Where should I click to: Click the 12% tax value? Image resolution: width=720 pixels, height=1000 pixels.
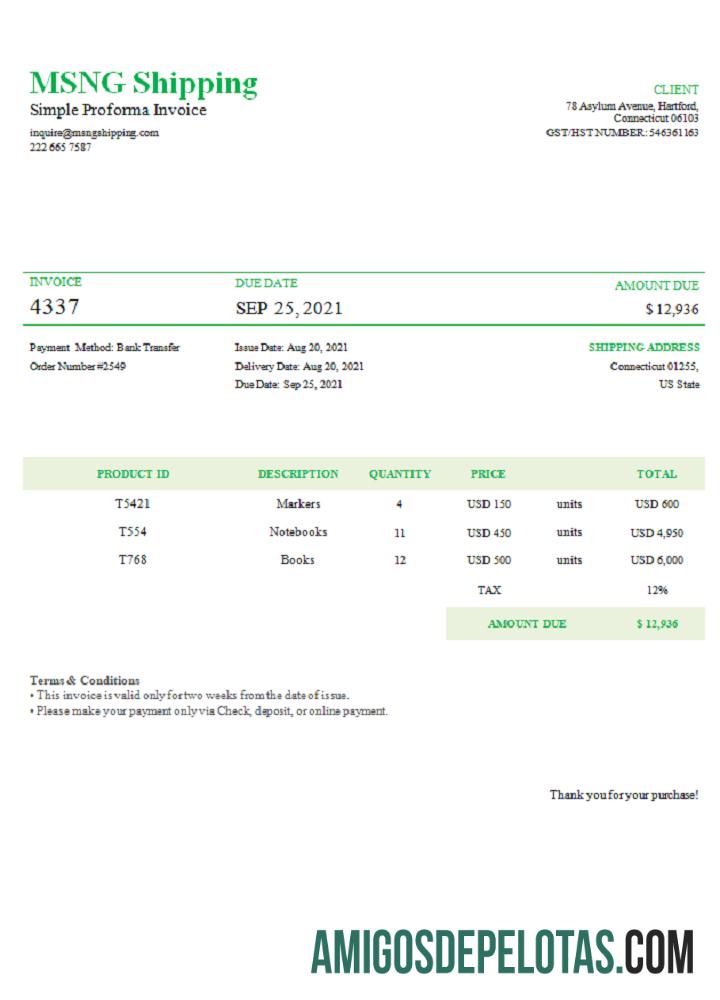coord(657,591)
